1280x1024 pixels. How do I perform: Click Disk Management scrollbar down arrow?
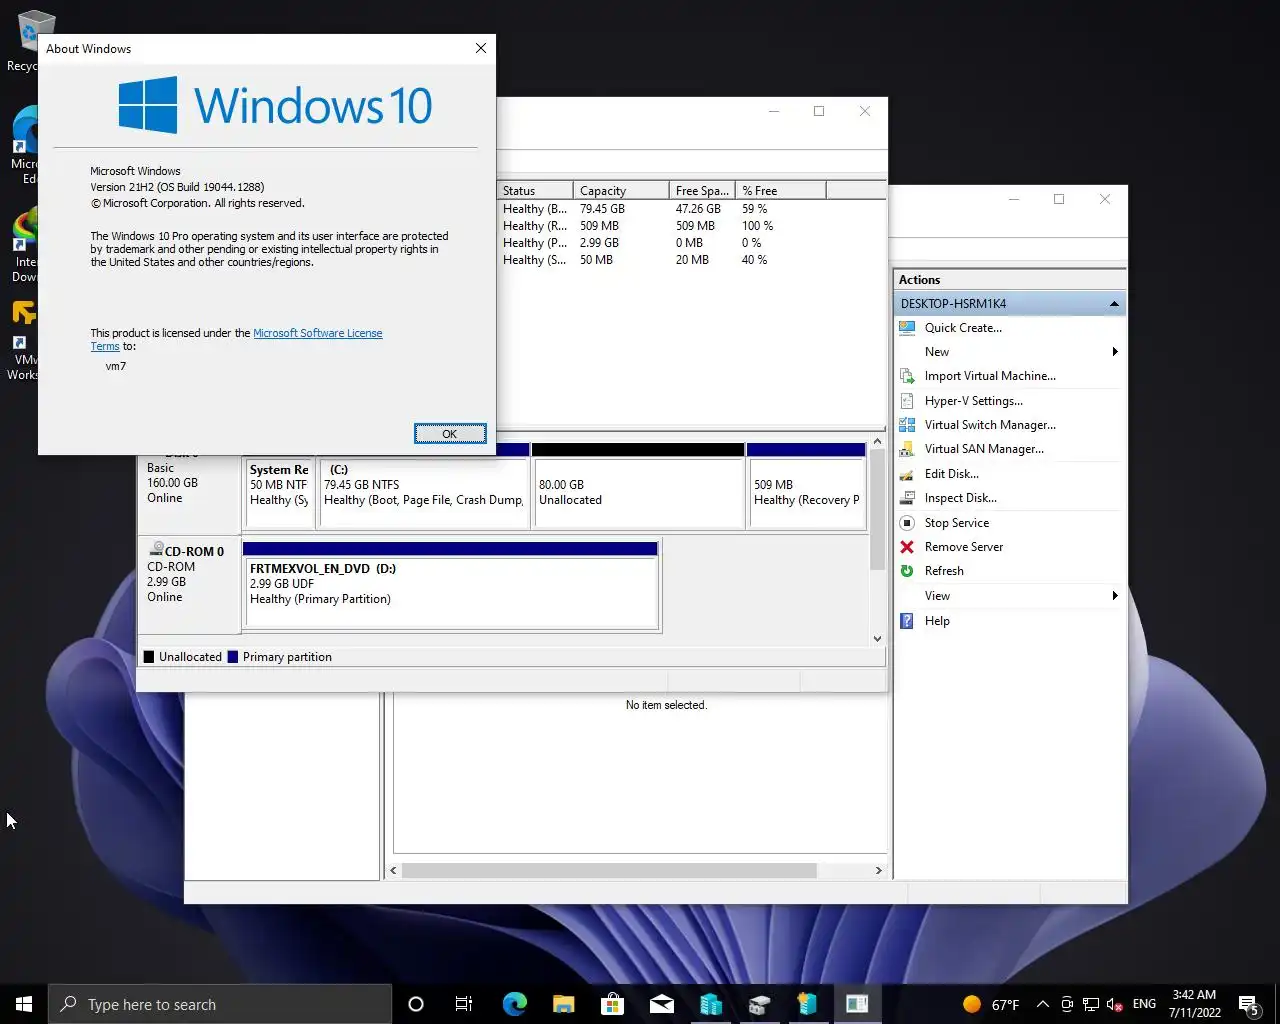pos(877,638)
